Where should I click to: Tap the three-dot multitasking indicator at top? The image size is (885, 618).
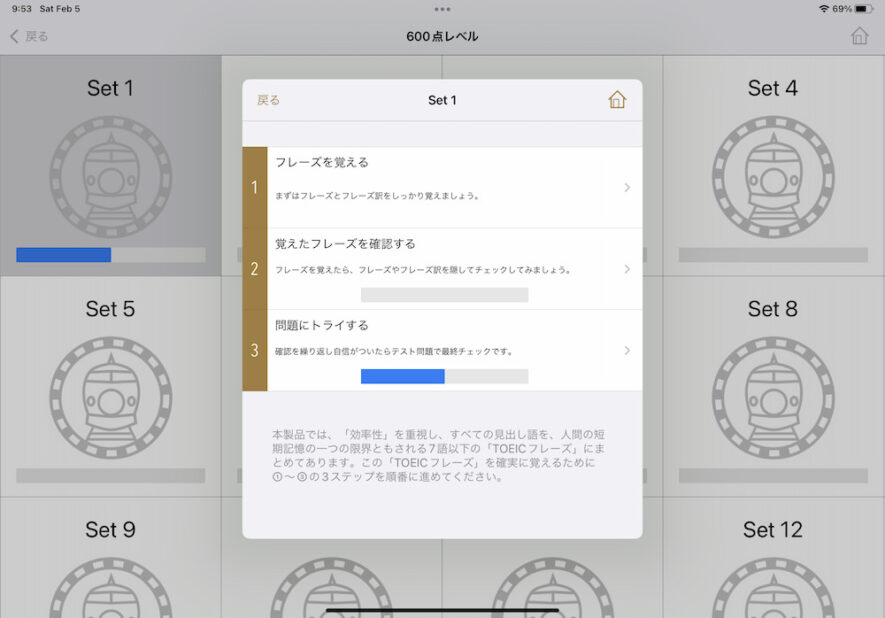[442, 9]
